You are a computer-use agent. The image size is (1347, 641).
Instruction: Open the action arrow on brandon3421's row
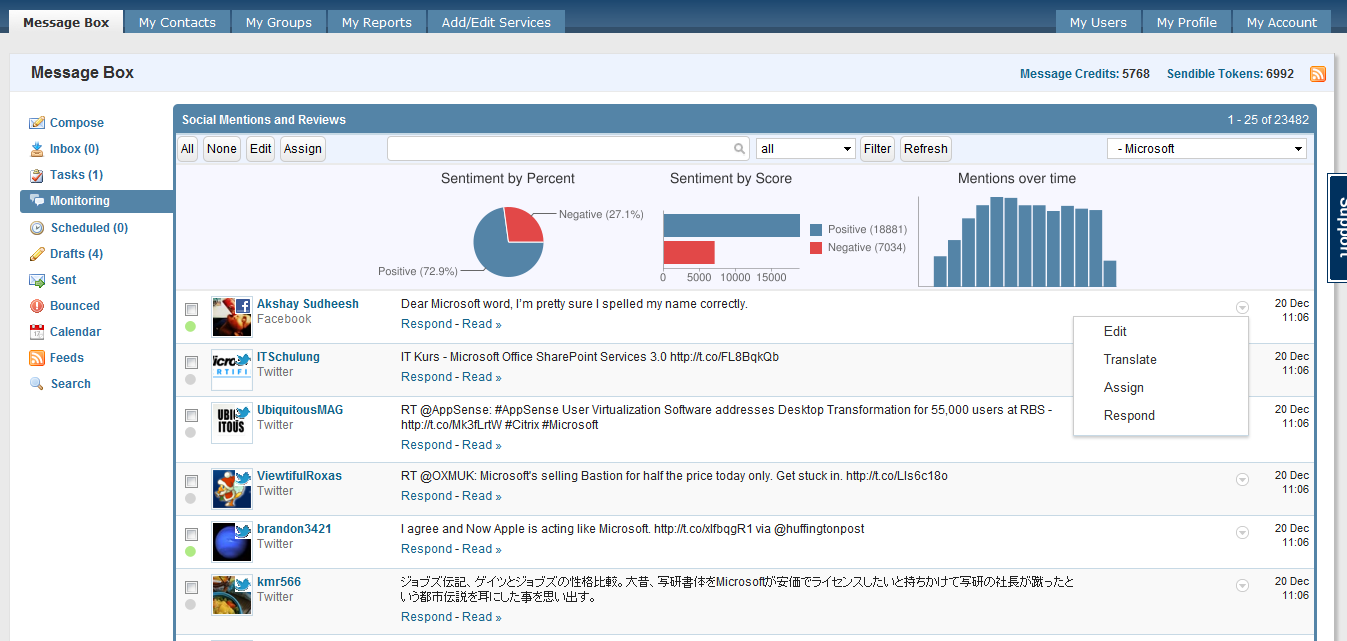(x=1242, y=533)
